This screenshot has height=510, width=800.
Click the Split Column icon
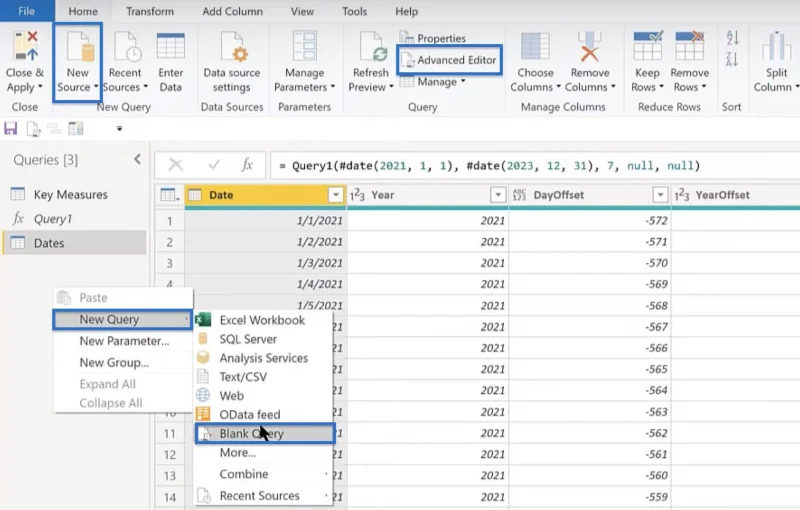pos(776,46)
